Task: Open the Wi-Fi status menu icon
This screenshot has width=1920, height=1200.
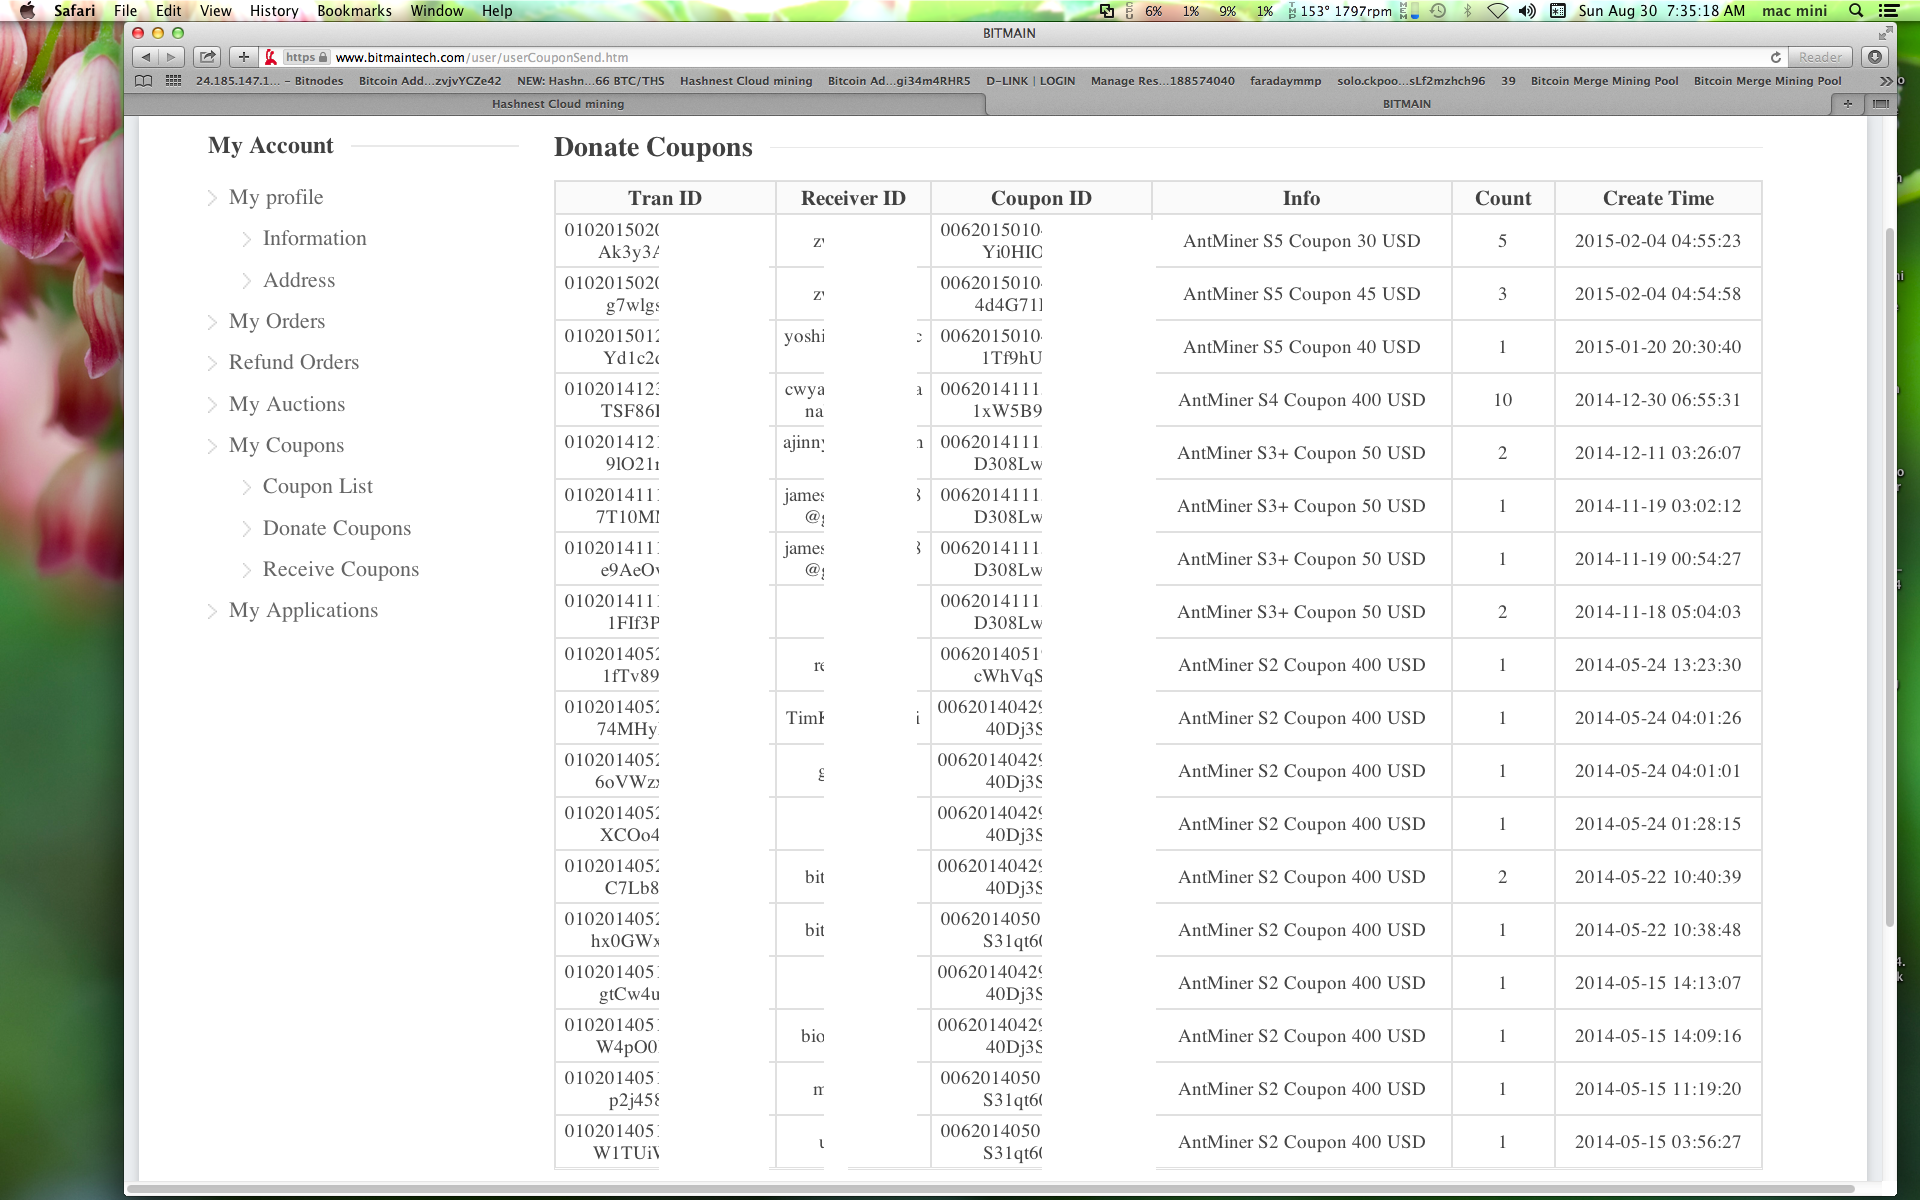Action: [1497, 11]
